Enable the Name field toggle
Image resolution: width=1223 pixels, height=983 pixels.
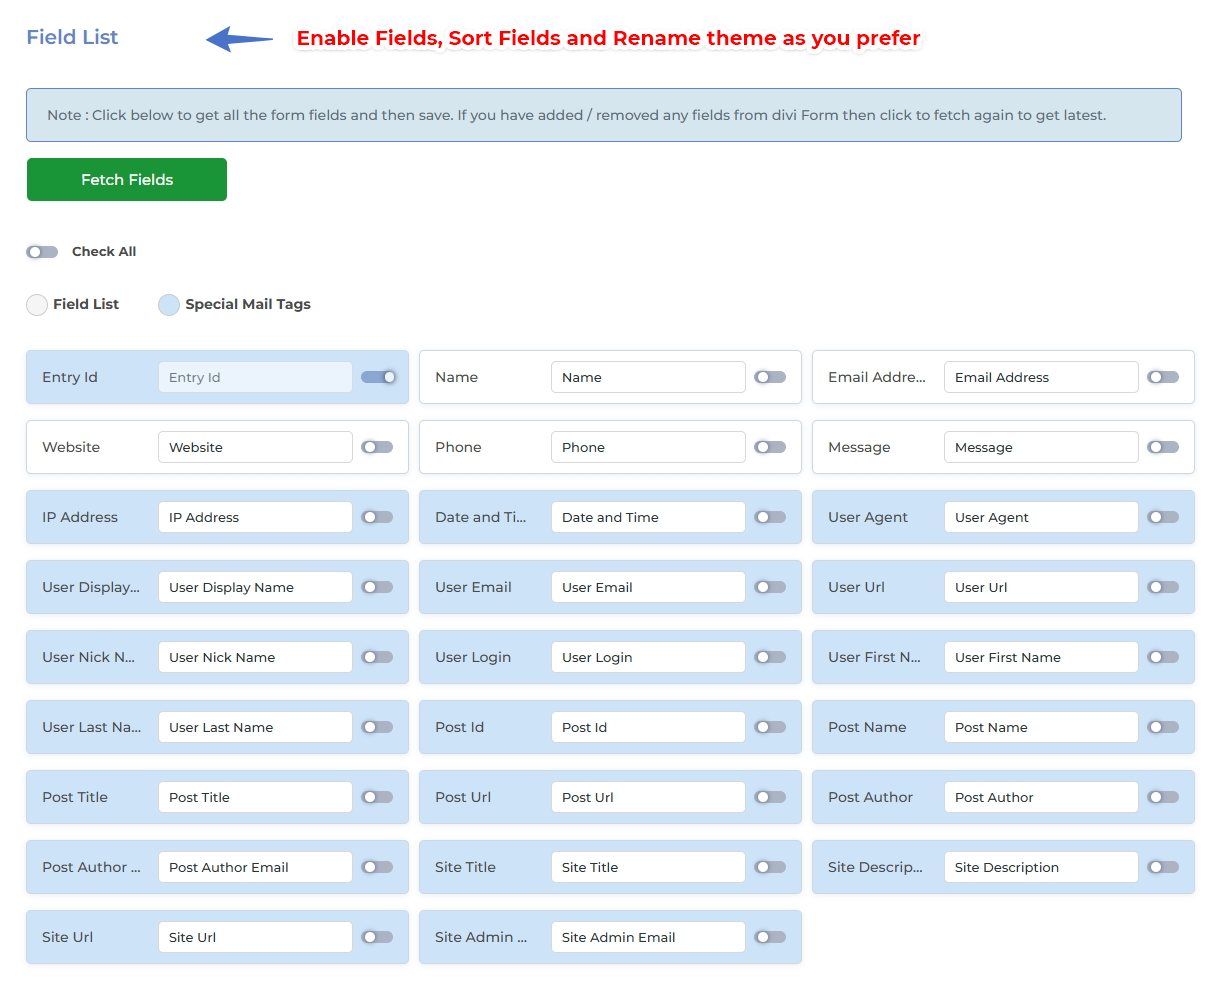click(x=770, y=377)
